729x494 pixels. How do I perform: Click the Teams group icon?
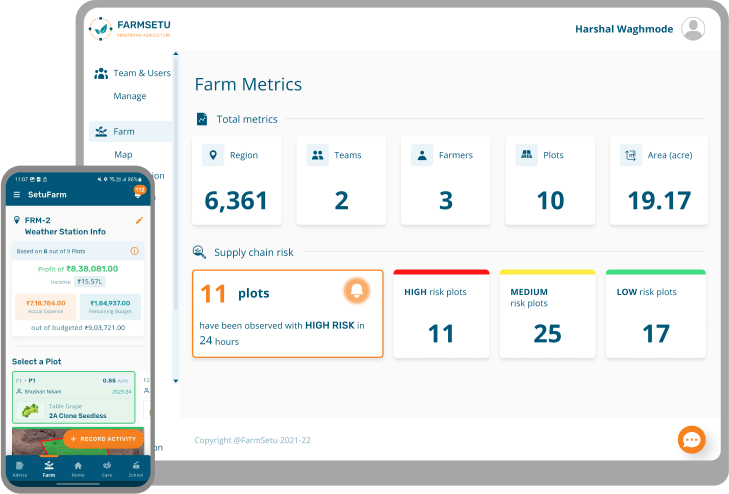[x=317, y=155]
